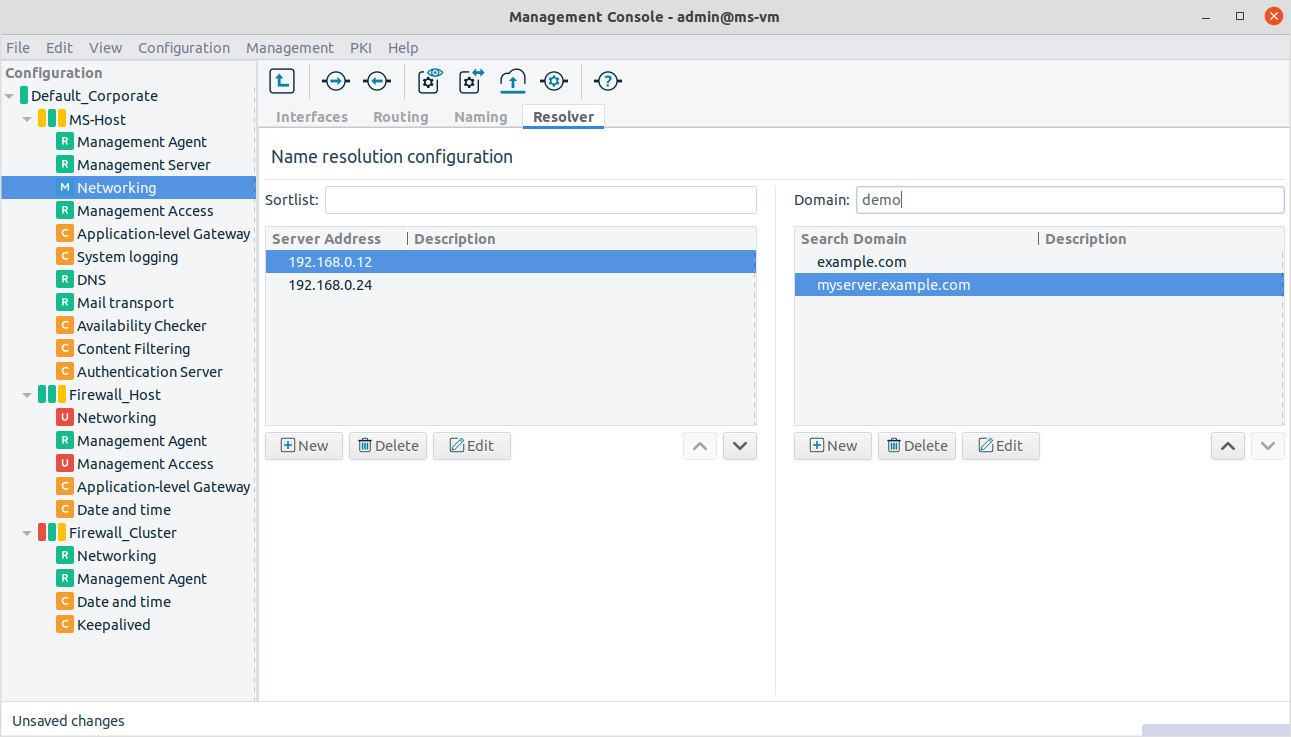Open the Configuration menu
The image size is (1291, 737).
coord(184,47)
